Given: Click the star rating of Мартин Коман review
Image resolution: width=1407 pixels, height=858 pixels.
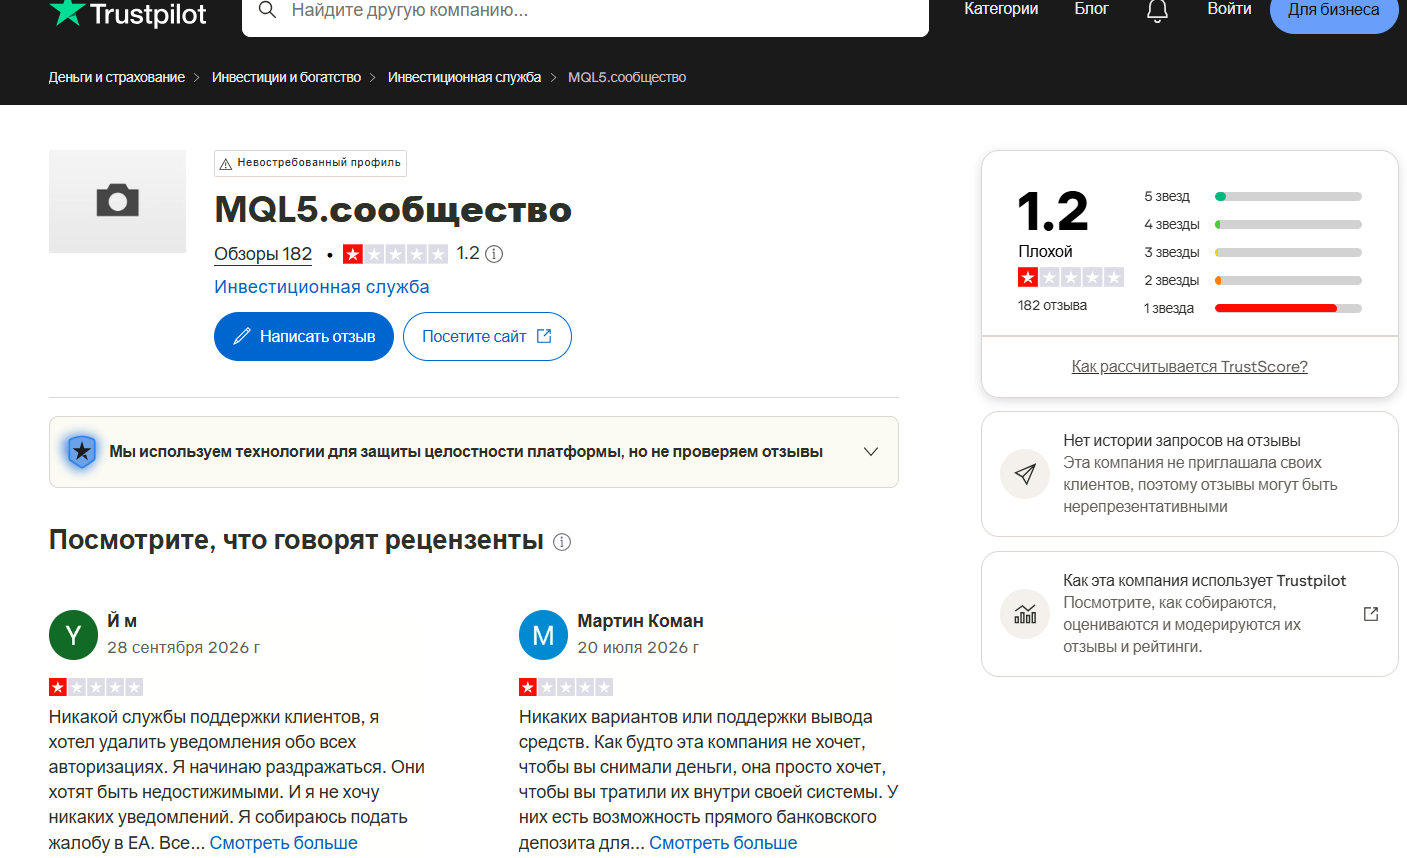Looking at the screenshot, I should [566, 687].
